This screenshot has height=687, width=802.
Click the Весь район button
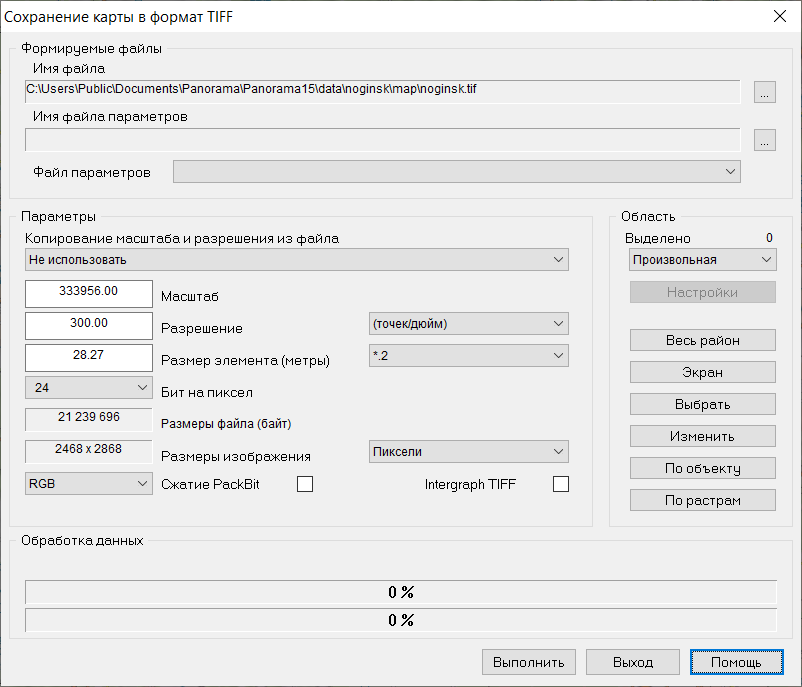[703, 340]
